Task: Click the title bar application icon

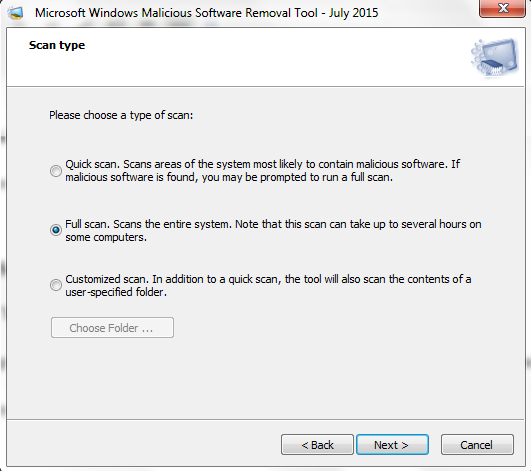Action: point(16,13)
